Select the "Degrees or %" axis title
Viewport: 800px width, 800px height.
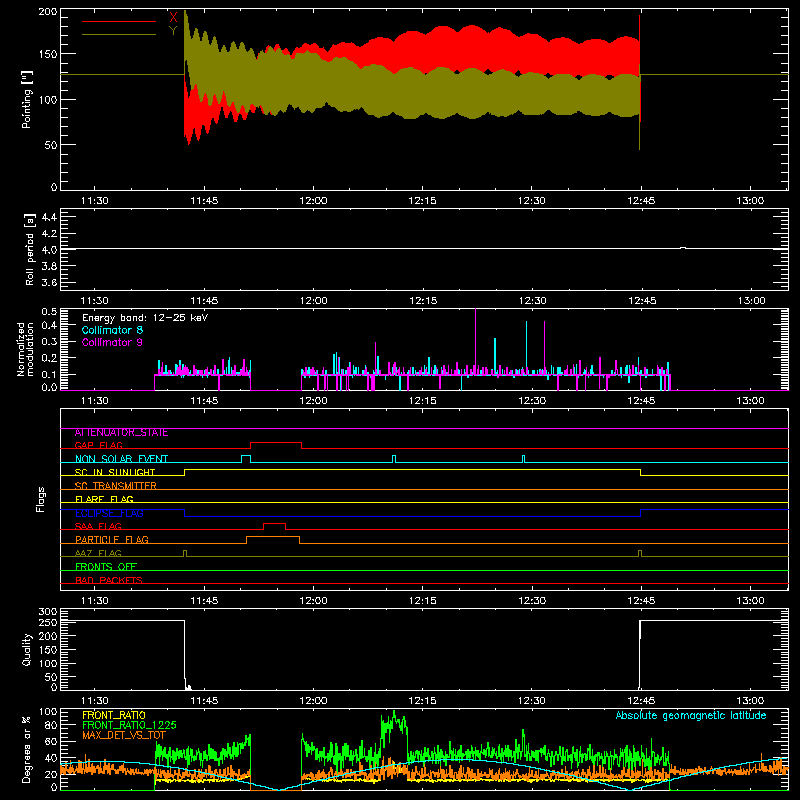(27, 749)
